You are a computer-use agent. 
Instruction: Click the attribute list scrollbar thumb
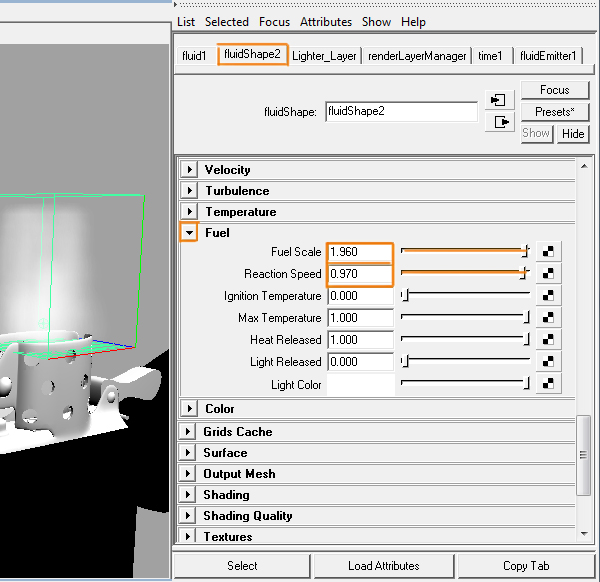click(x=584, y=455)
